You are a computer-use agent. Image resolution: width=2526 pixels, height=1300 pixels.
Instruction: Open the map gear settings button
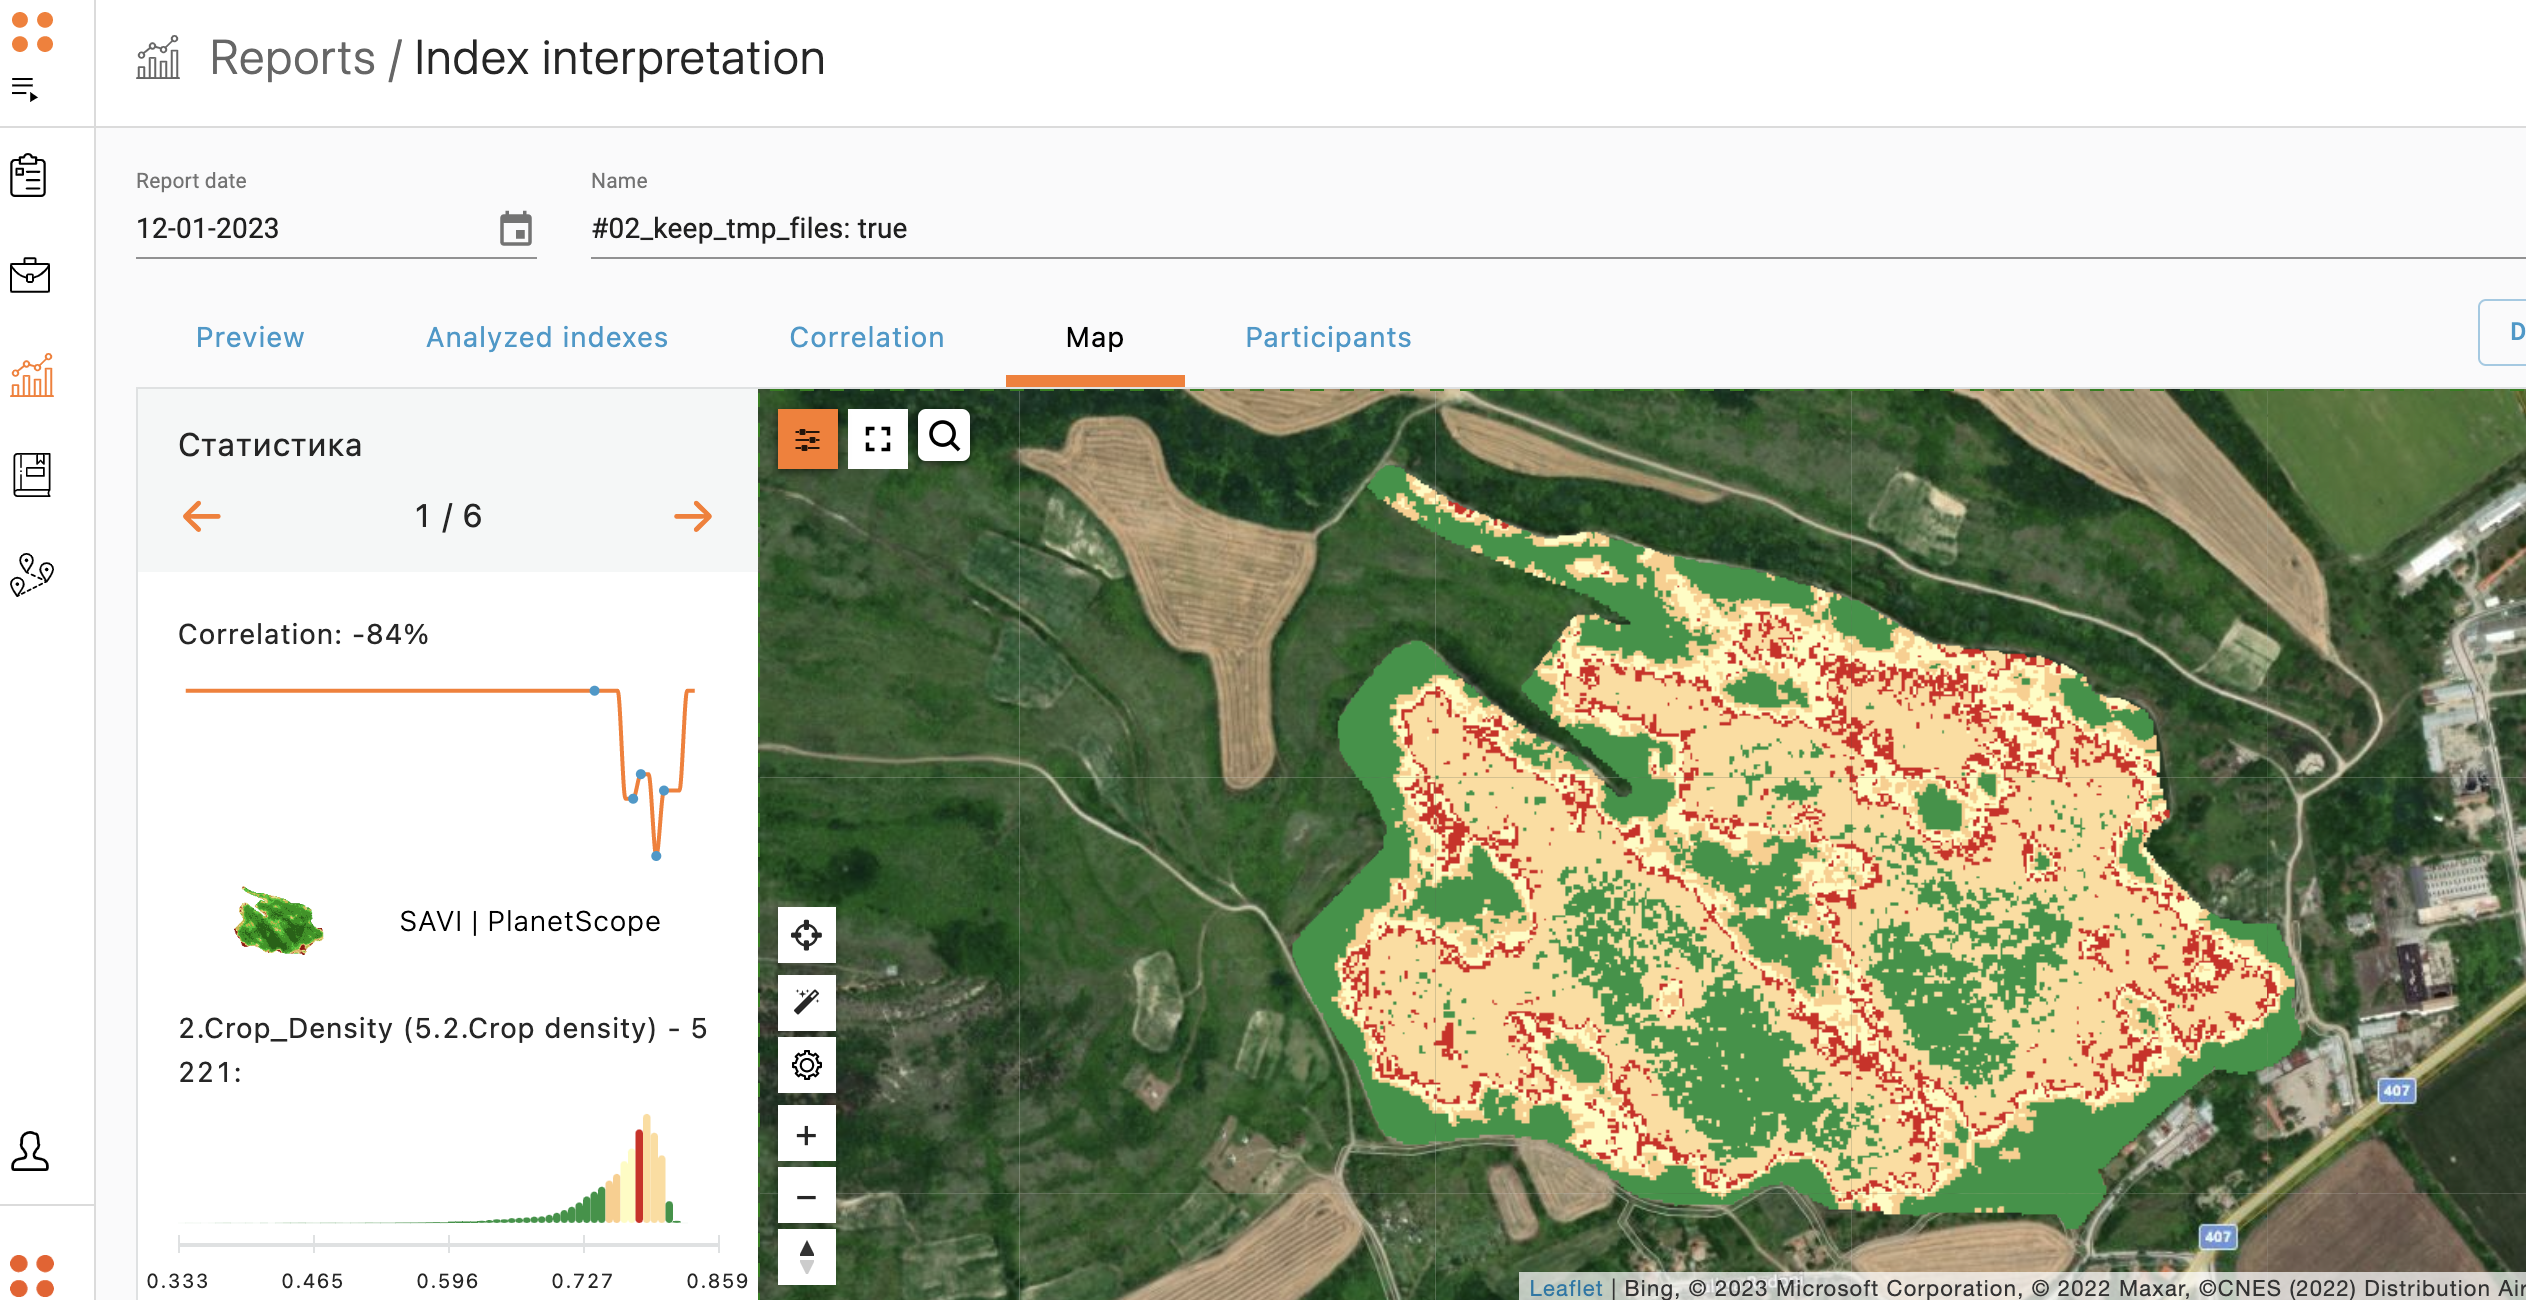(806, 1065)
